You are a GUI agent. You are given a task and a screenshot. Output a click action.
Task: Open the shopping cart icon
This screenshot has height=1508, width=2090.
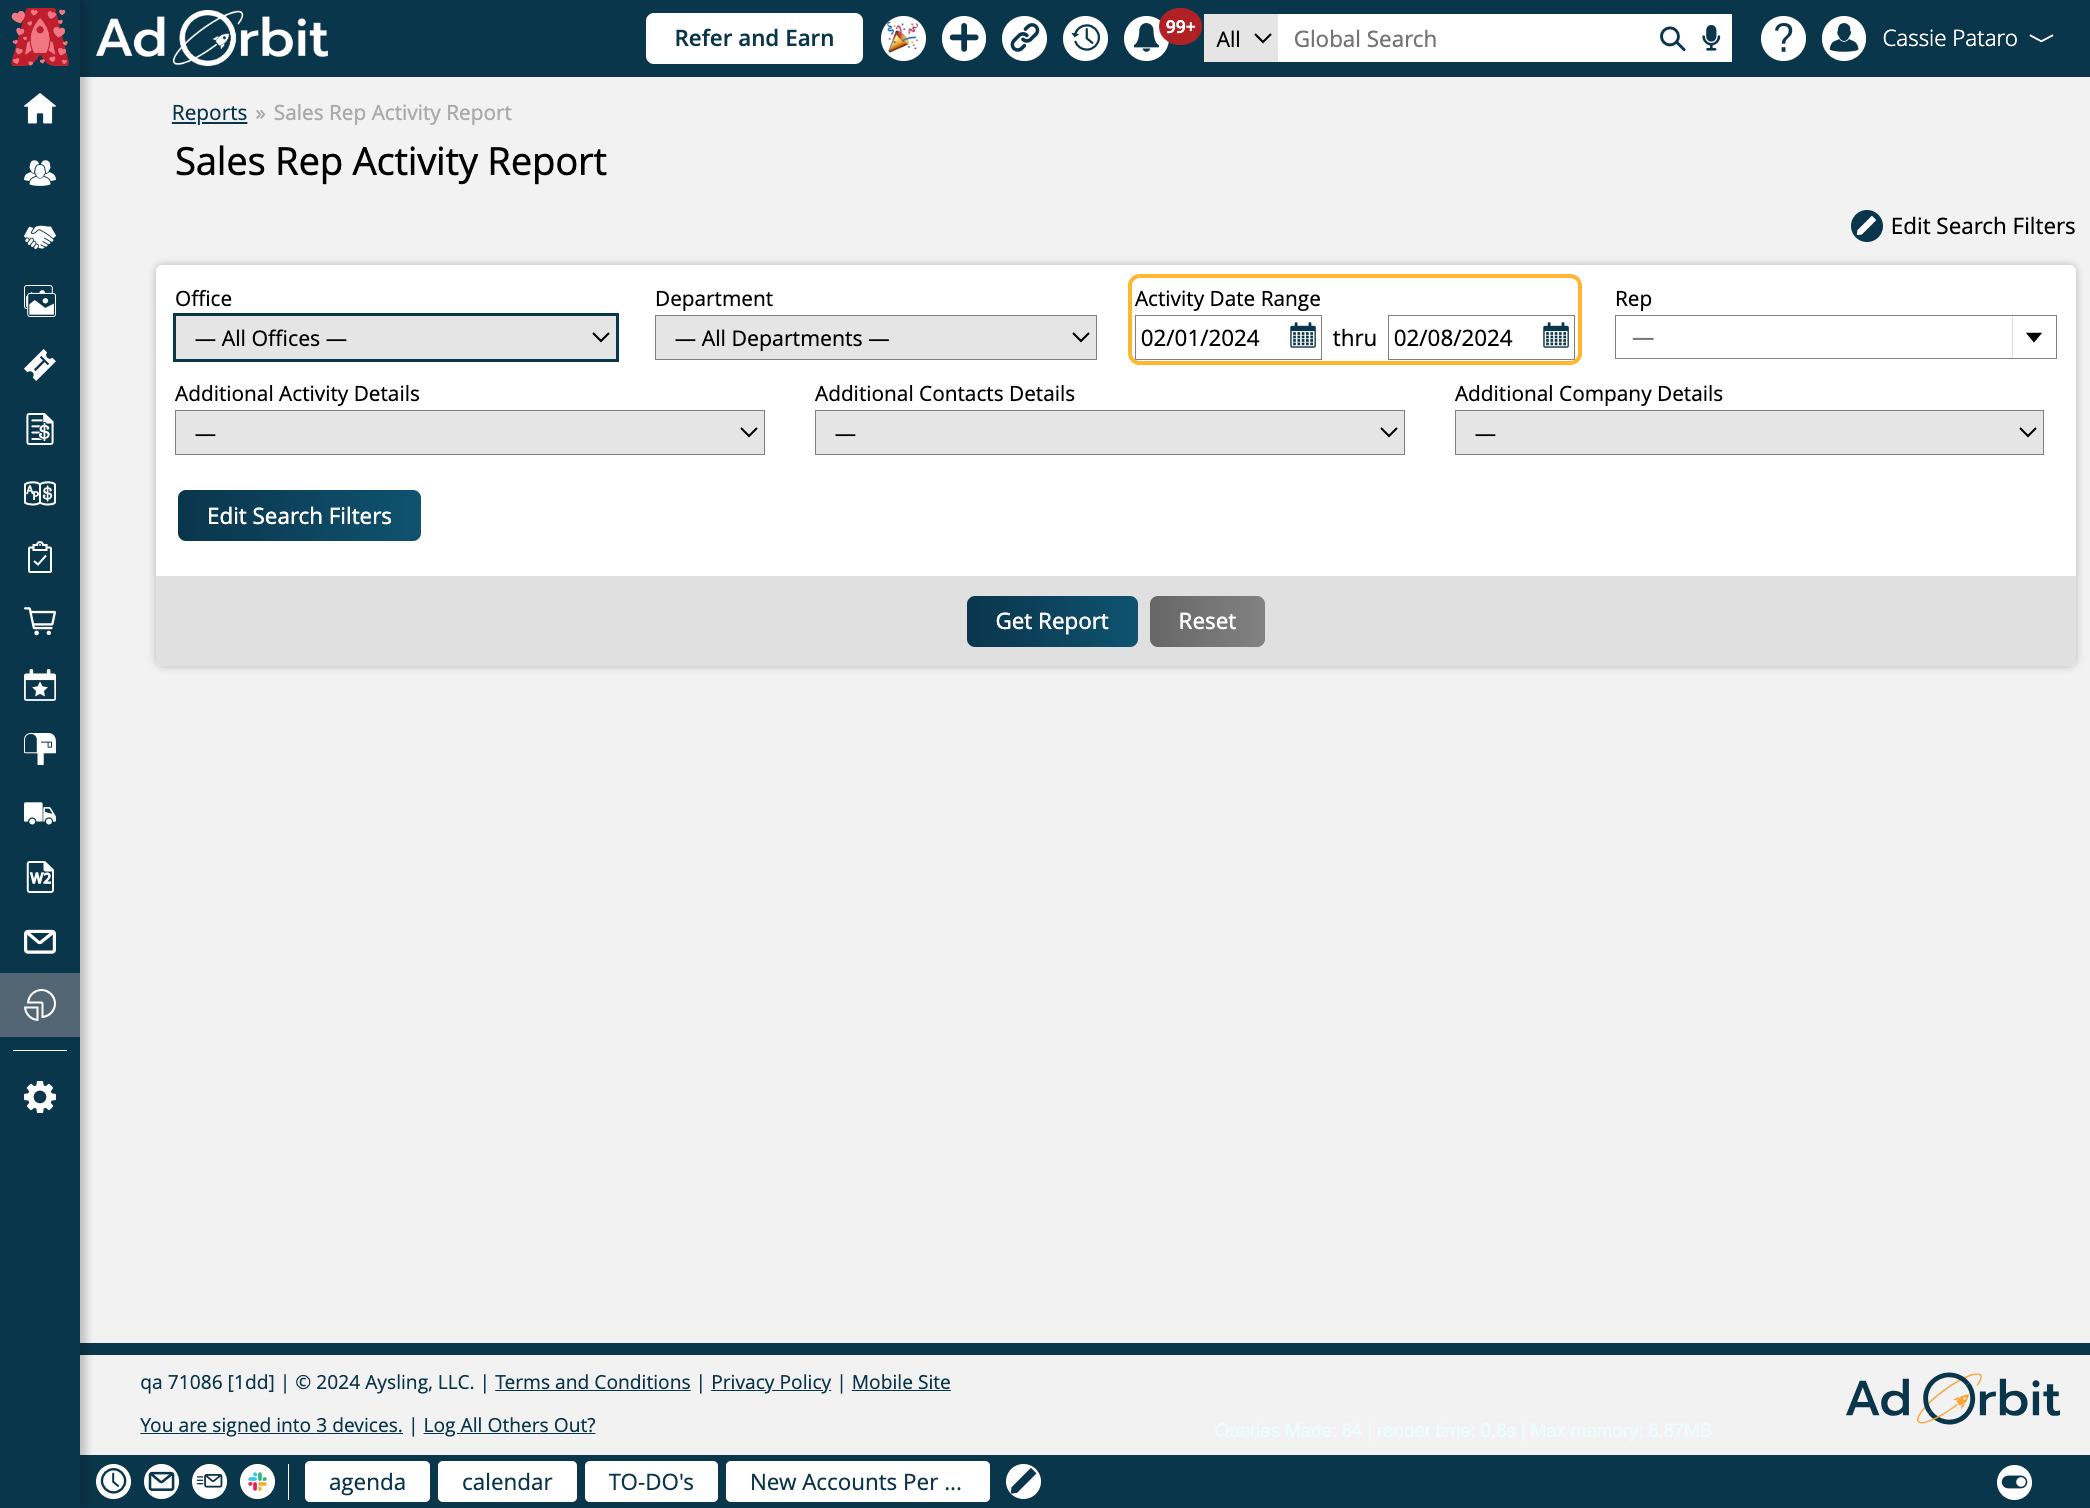40,621
